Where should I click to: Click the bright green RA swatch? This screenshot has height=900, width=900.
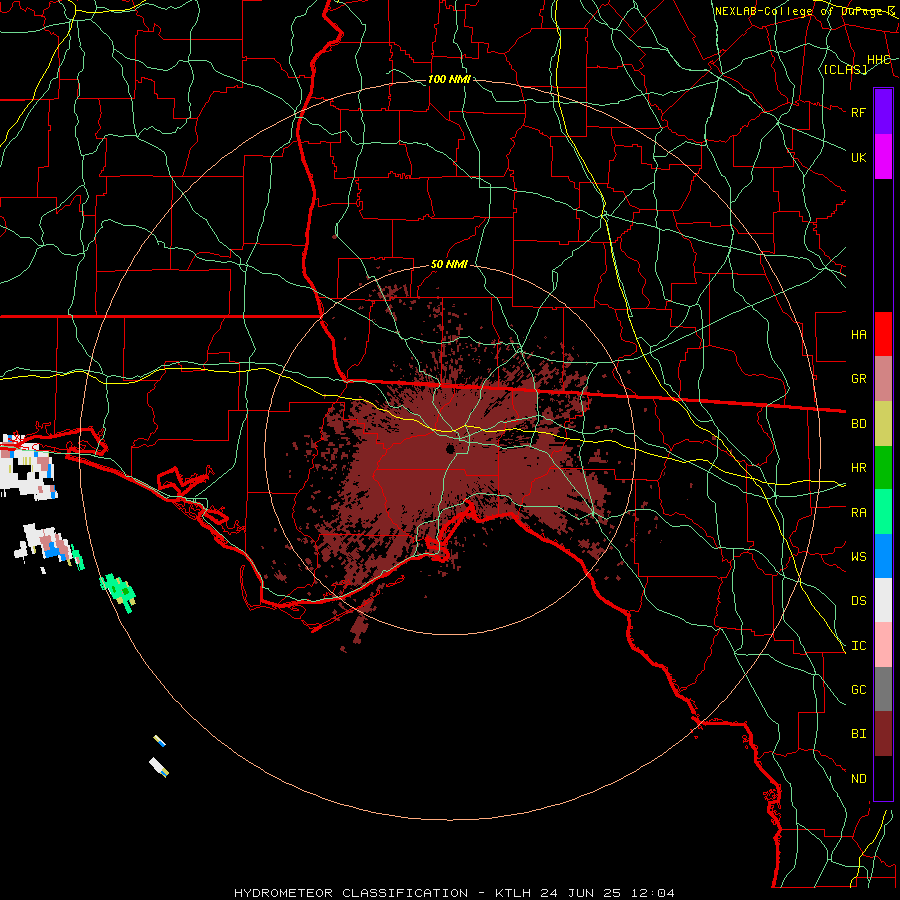883,512
